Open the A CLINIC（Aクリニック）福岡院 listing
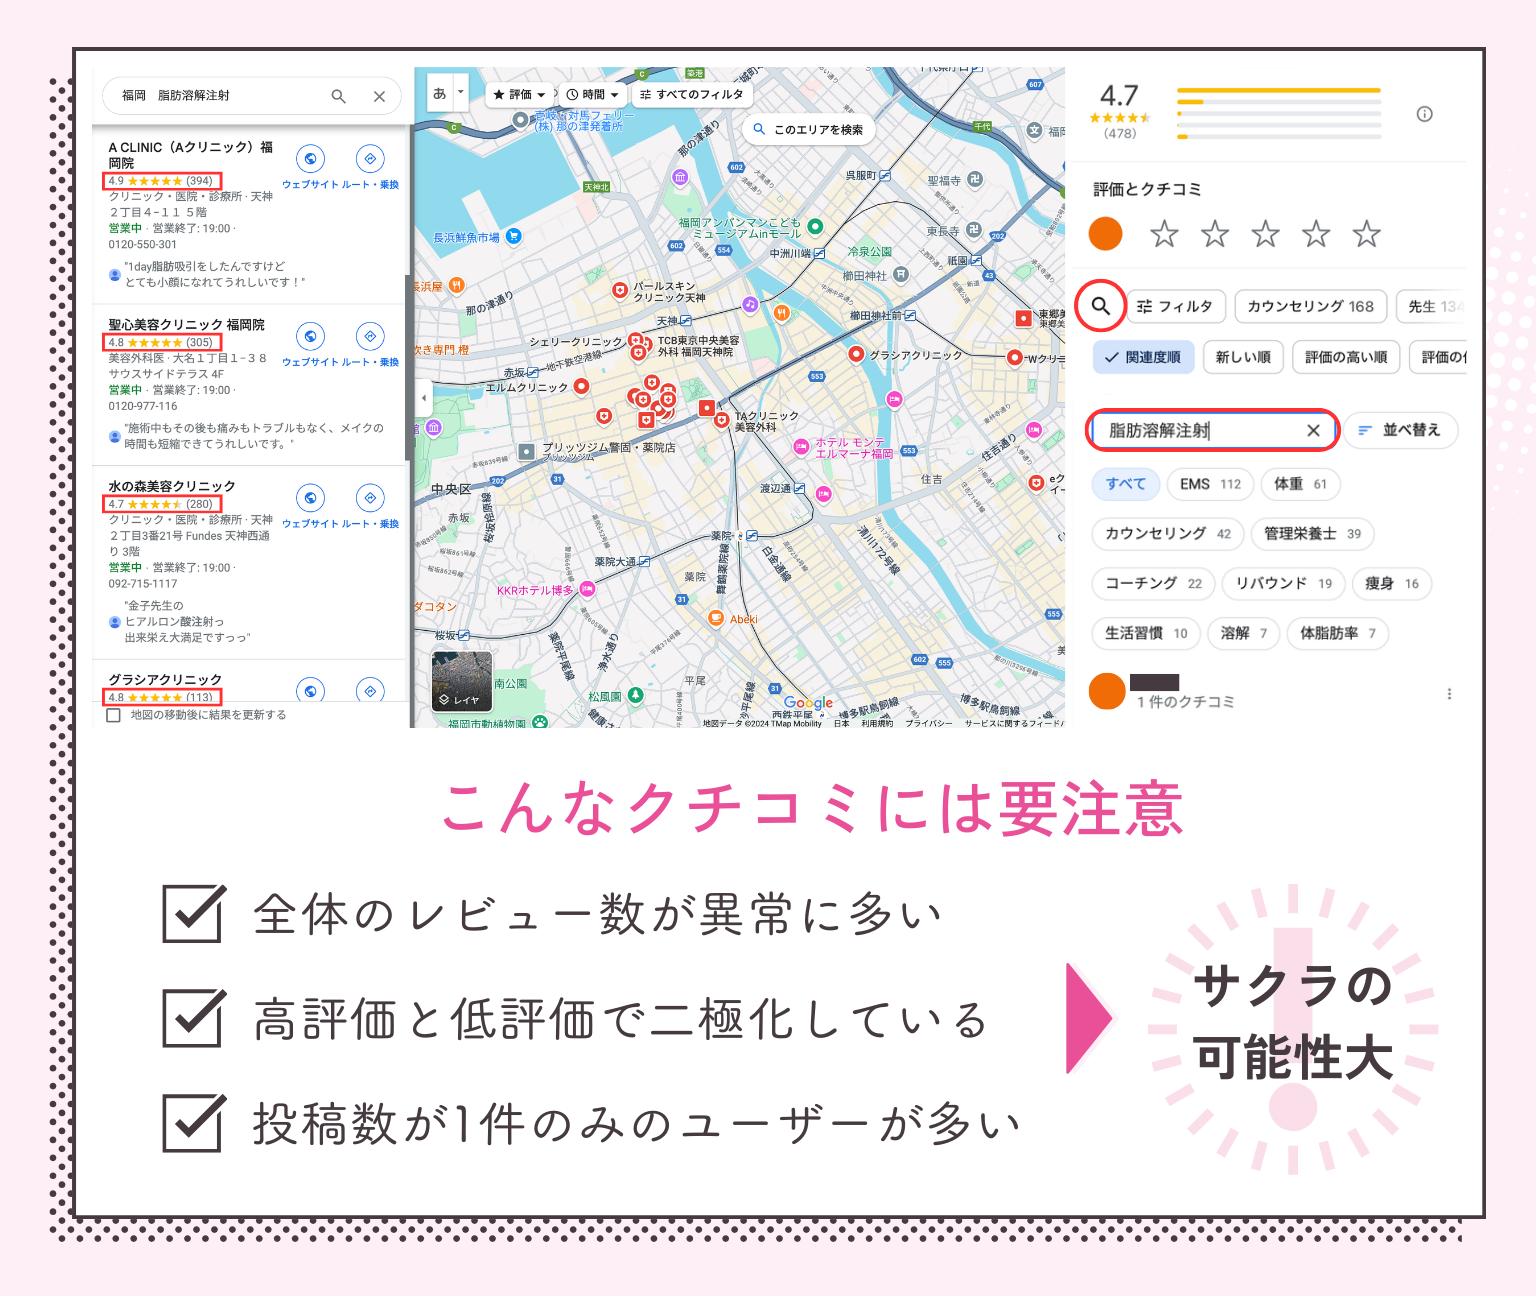This screenshot has width=1536, height=1296. click(190, 155)
